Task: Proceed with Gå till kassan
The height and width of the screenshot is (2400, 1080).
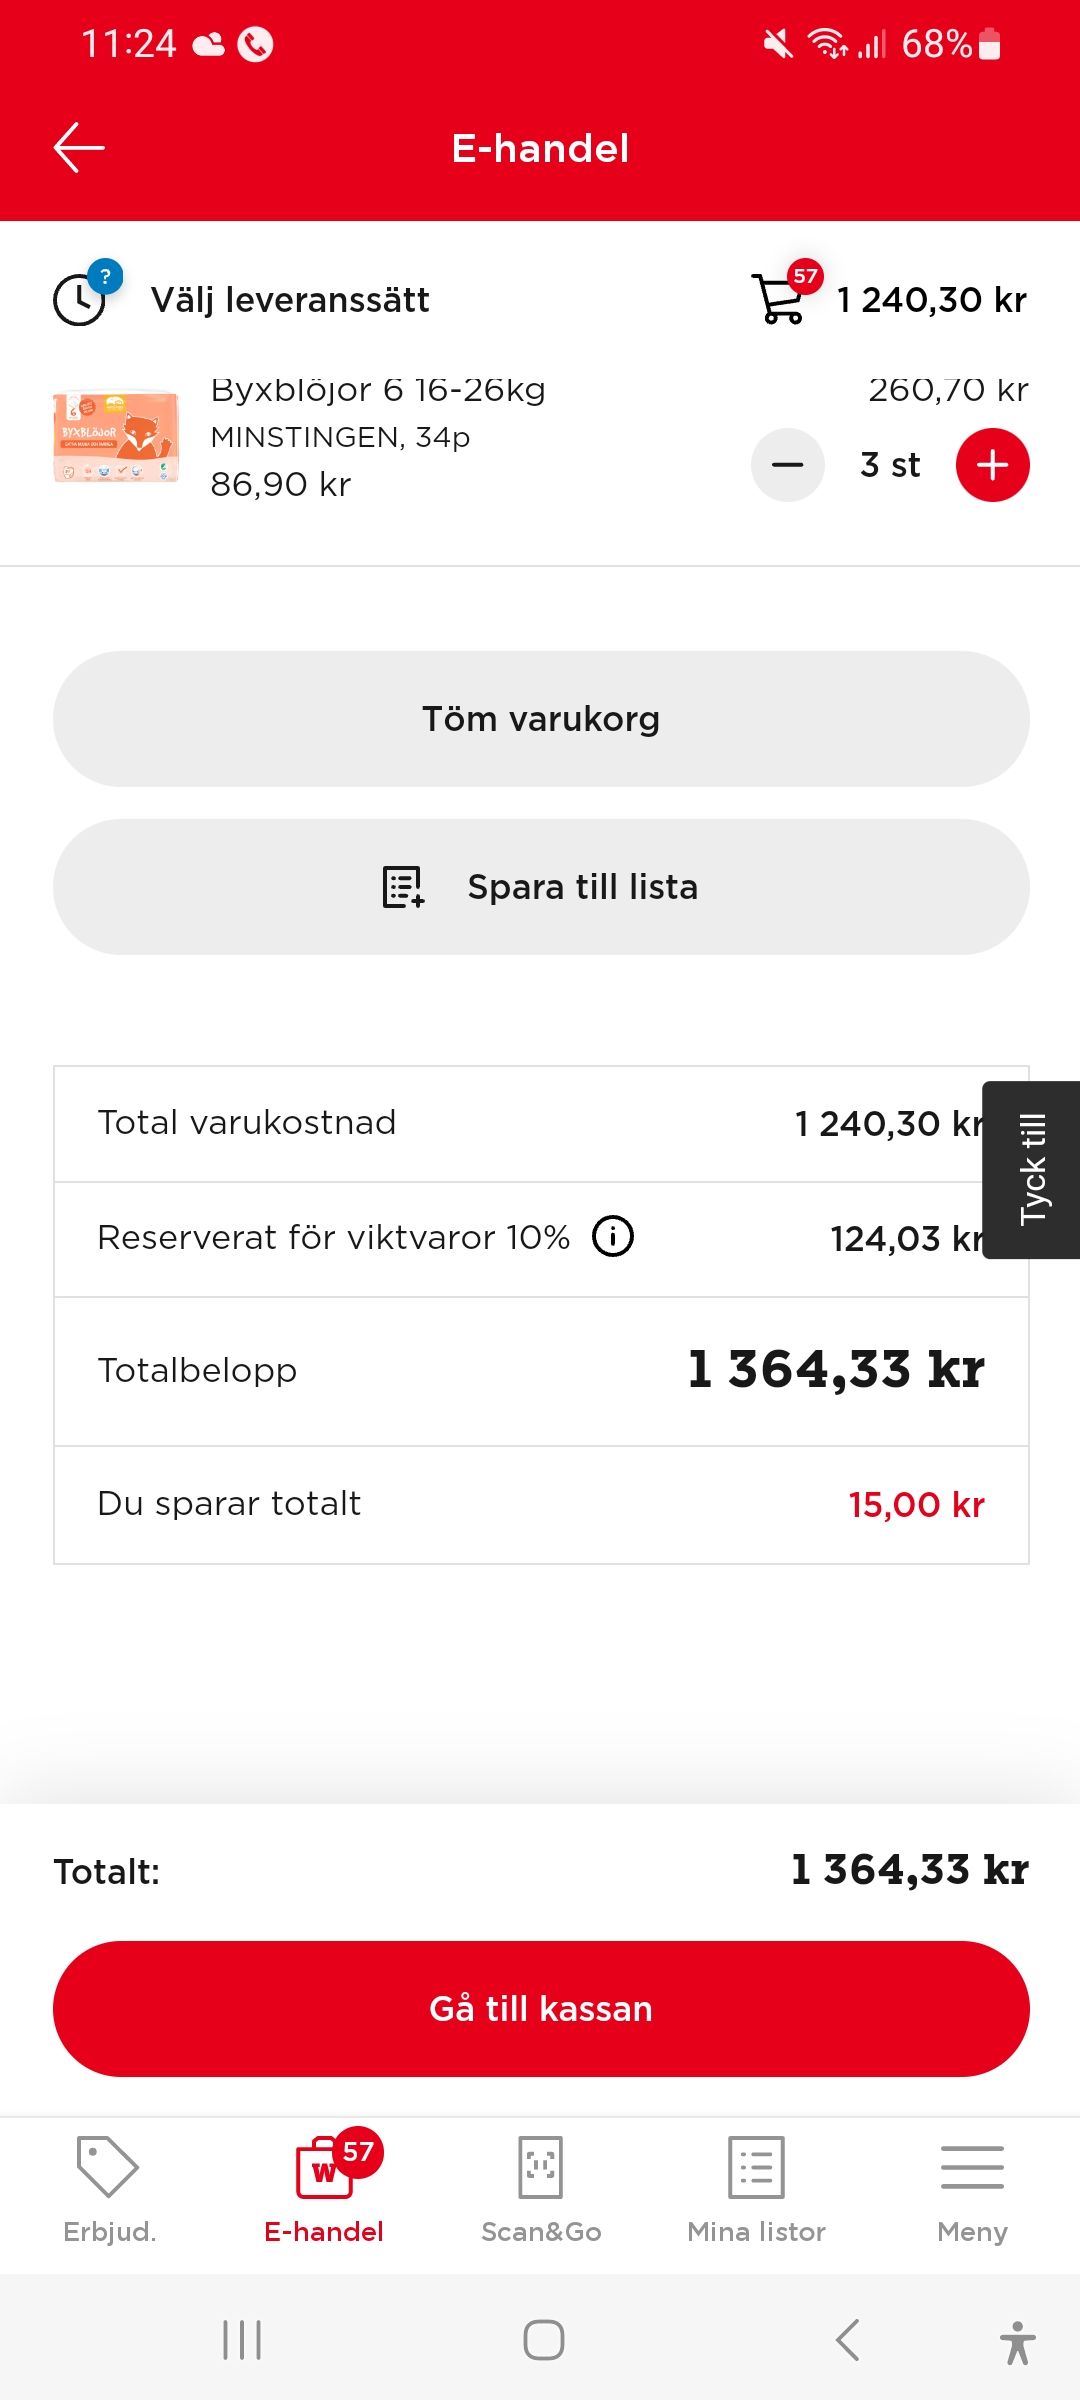Action: 541,2009
